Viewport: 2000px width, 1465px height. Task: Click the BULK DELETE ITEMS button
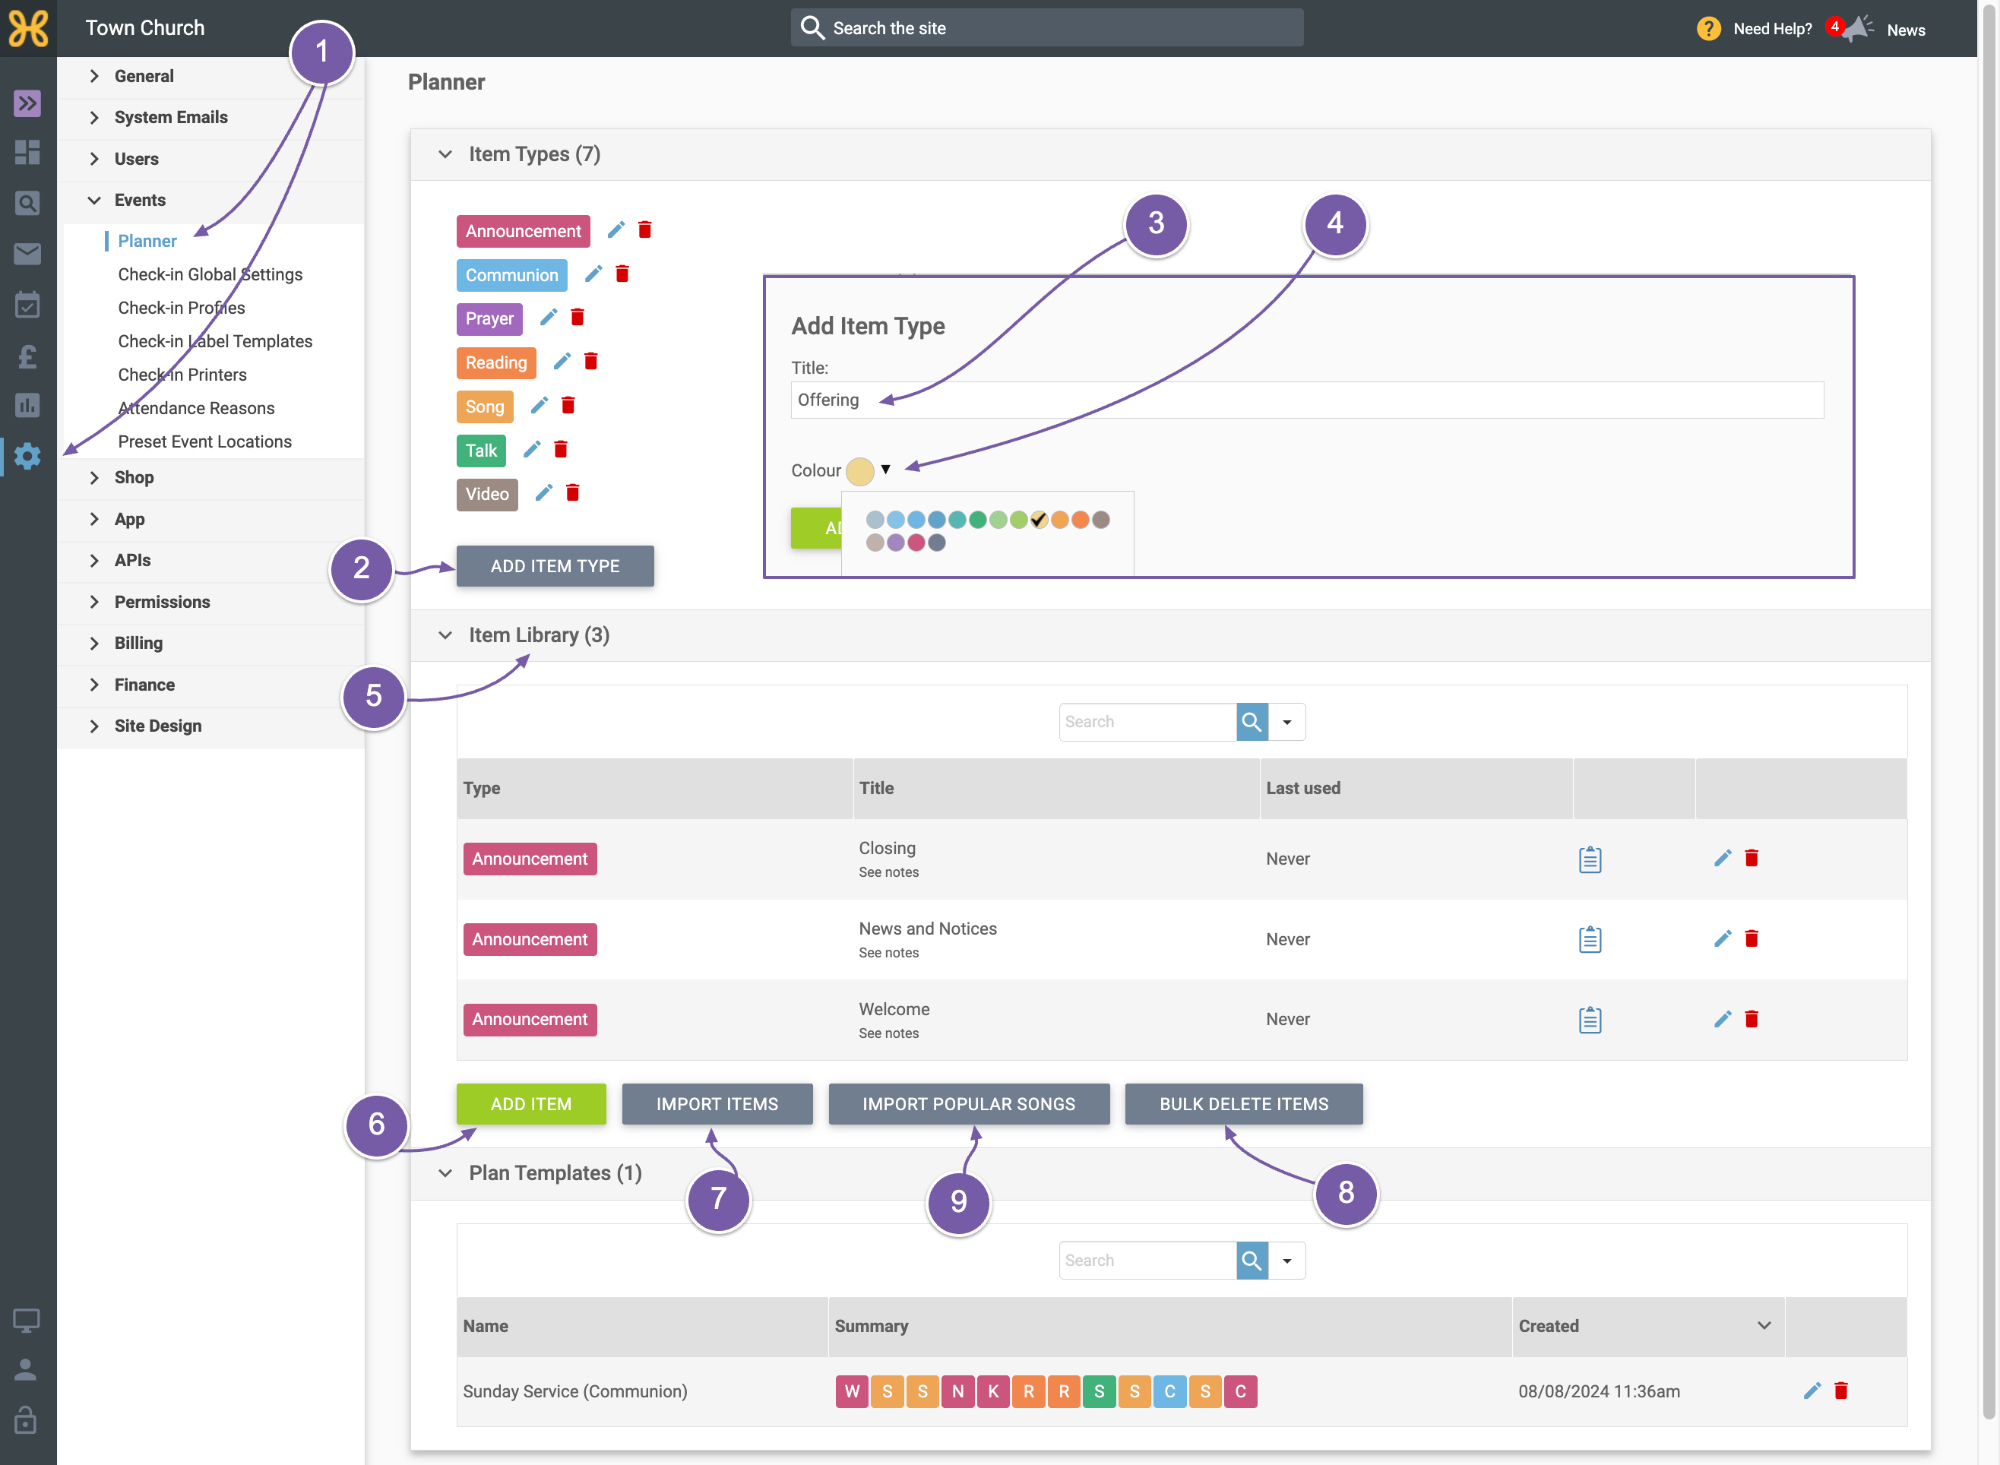pyautogui.click(x=1244, y=1104)
